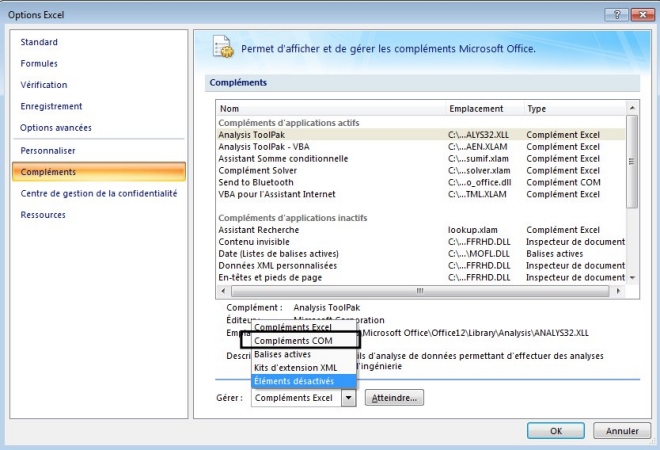This screenshot has height=450, width=660.
Task: Click the Complément COM type cell
Action: [x=563, y=182]
